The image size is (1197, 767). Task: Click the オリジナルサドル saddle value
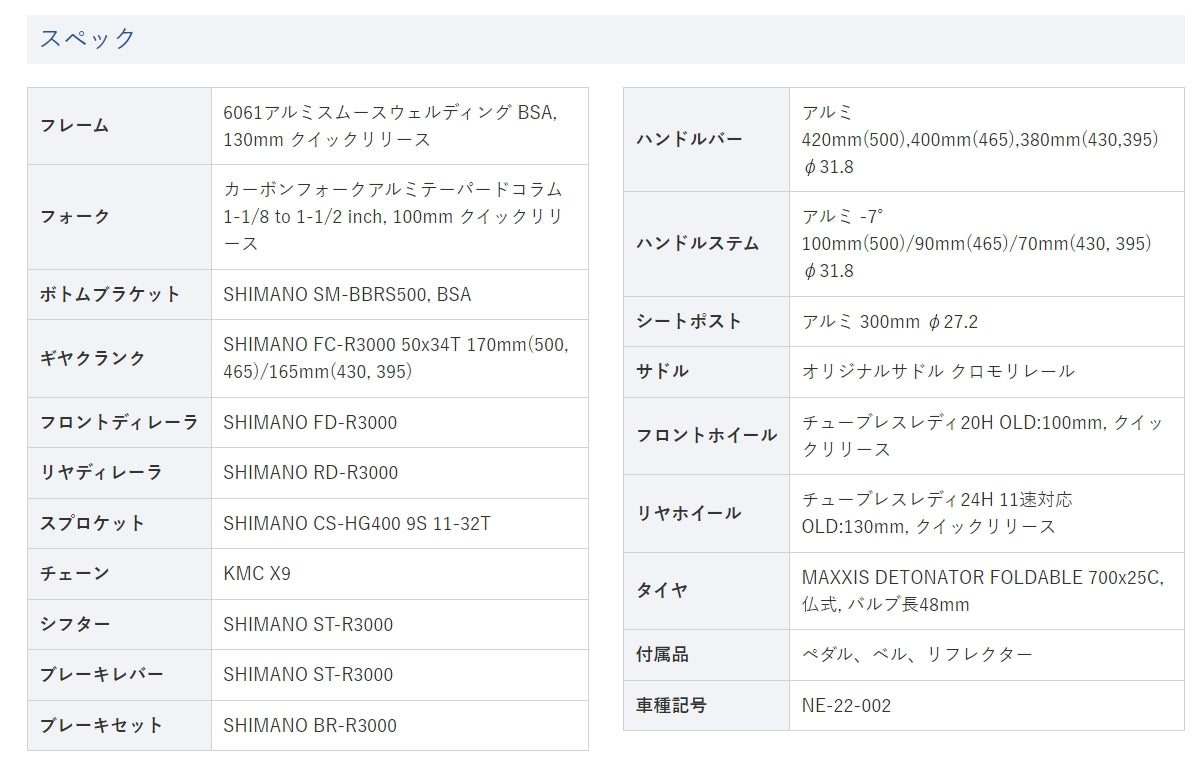click(938, 371)
